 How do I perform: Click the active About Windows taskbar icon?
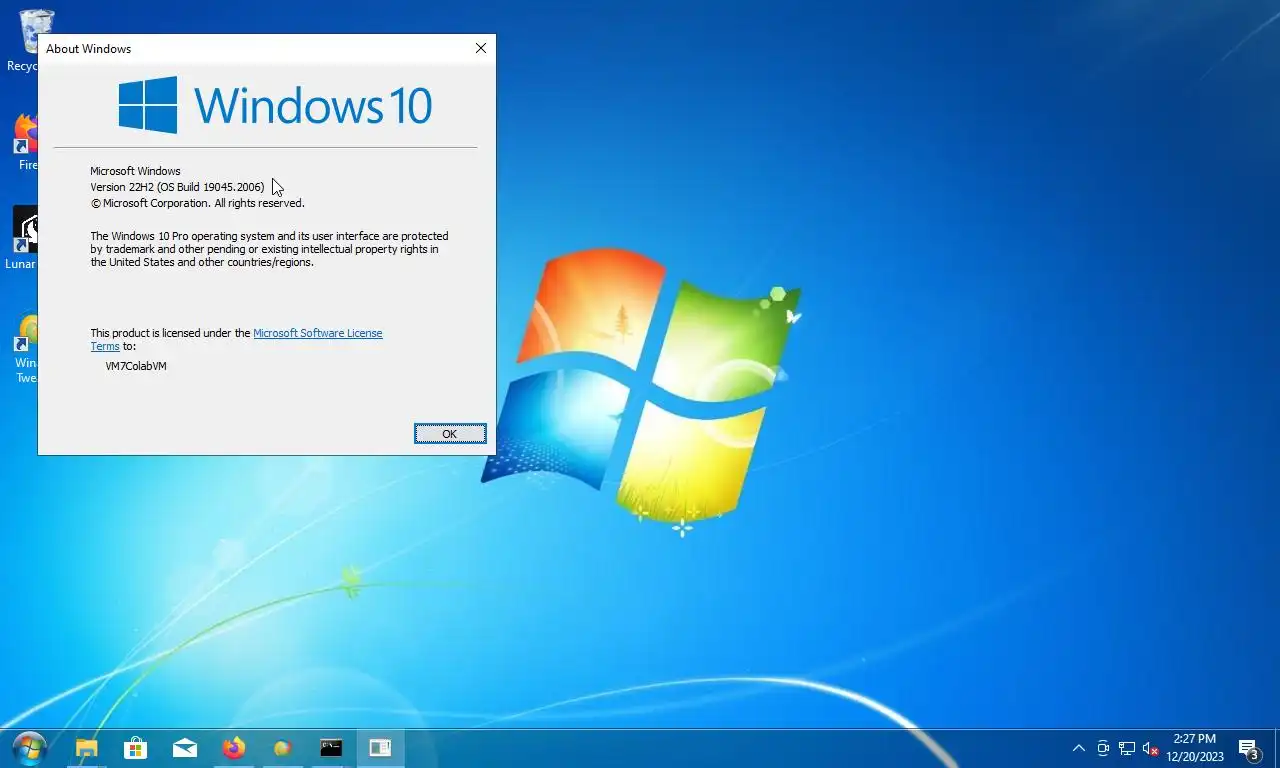[380, 748]
